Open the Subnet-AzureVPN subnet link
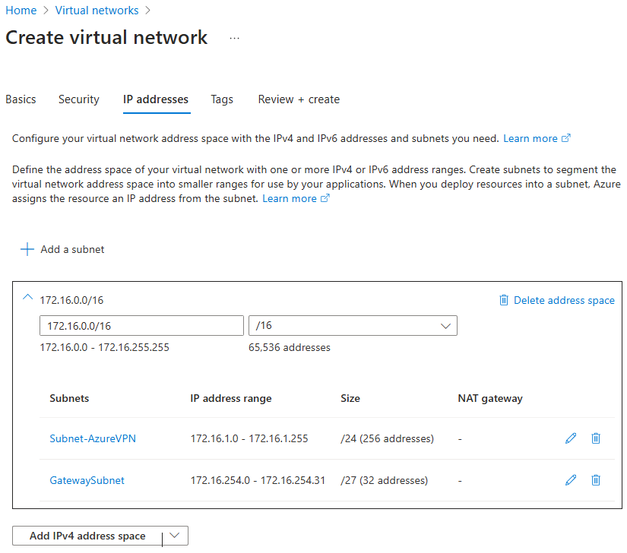Viewport: 627px width, 553px height. click(93, 438)
